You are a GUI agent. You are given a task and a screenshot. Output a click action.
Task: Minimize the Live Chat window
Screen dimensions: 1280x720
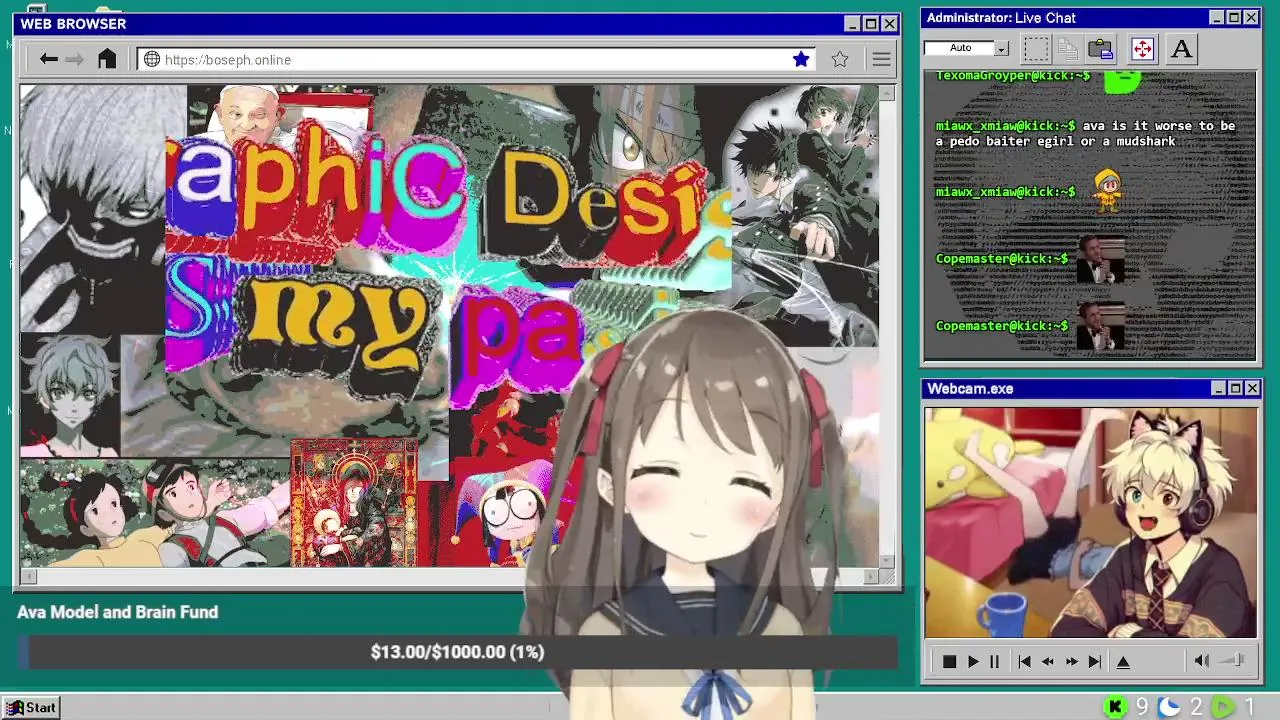[1217, 18]
